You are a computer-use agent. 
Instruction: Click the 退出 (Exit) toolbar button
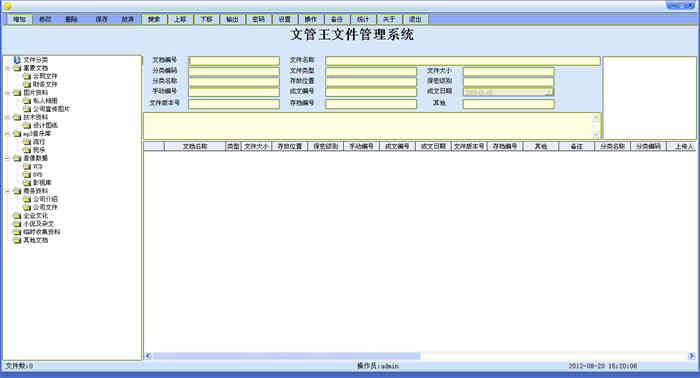coord(416,19)
